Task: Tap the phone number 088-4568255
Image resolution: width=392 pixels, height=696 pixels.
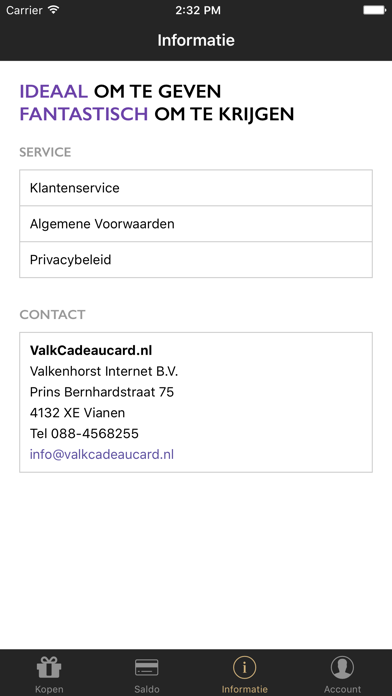Action: pyautogui.click(x=95, y=433)
